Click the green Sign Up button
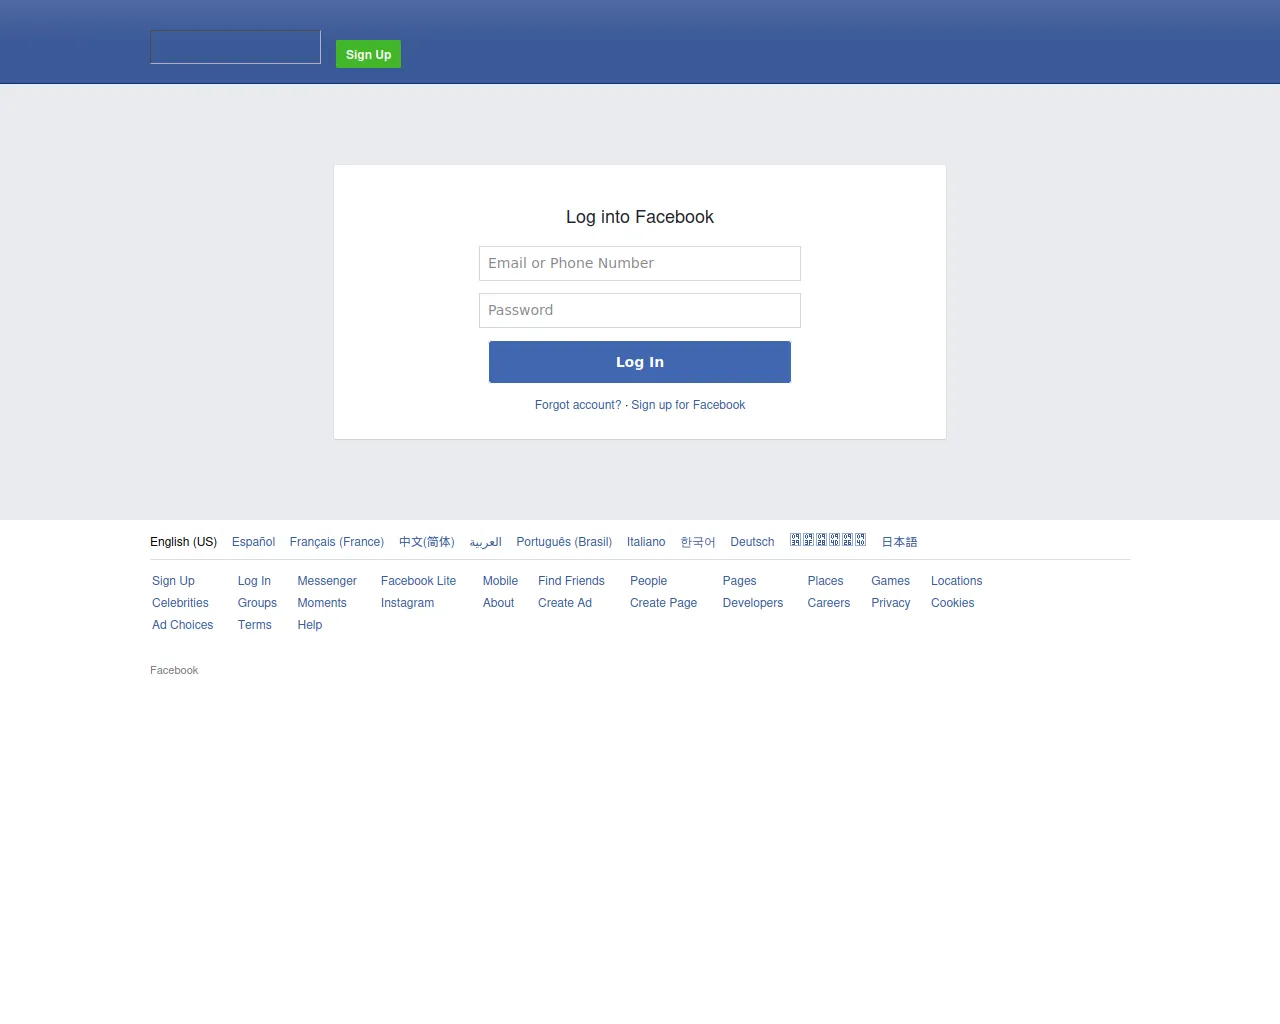 (368, 54)
